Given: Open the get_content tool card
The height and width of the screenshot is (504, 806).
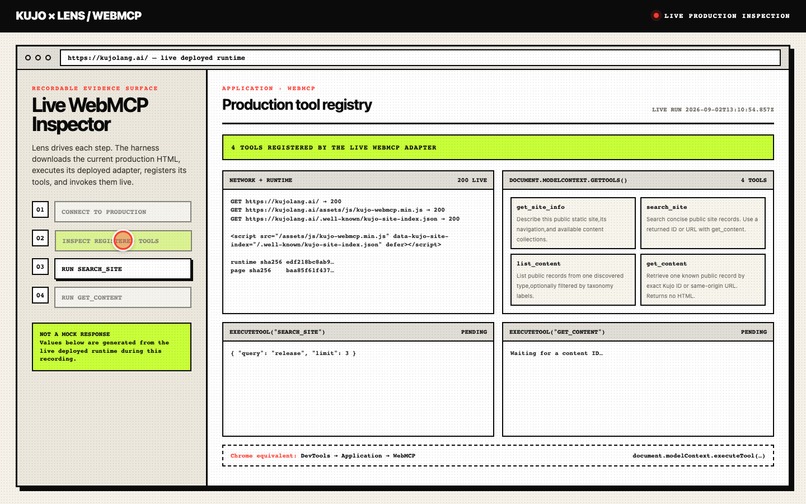Looking at the screenshot, I should 703,279.
